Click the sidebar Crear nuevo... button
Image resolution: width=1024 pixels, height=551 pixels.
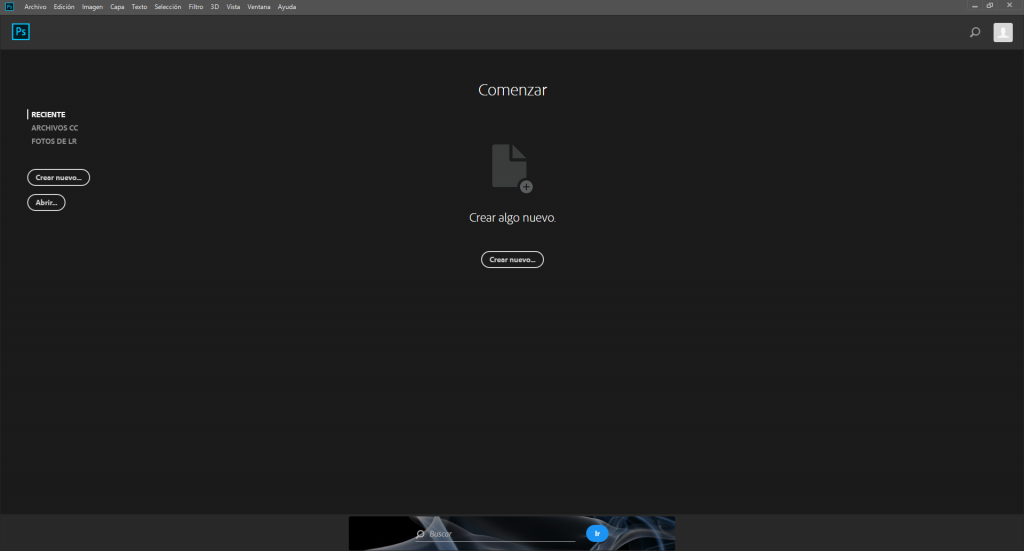click(x=58, y=178)
